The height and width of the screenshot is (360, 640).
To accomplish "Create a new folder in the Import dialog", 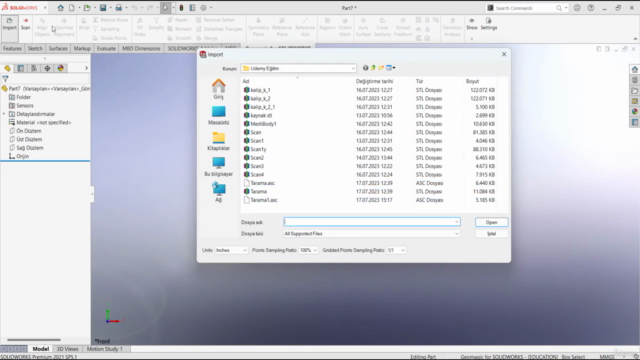I will tap(381, 68).
